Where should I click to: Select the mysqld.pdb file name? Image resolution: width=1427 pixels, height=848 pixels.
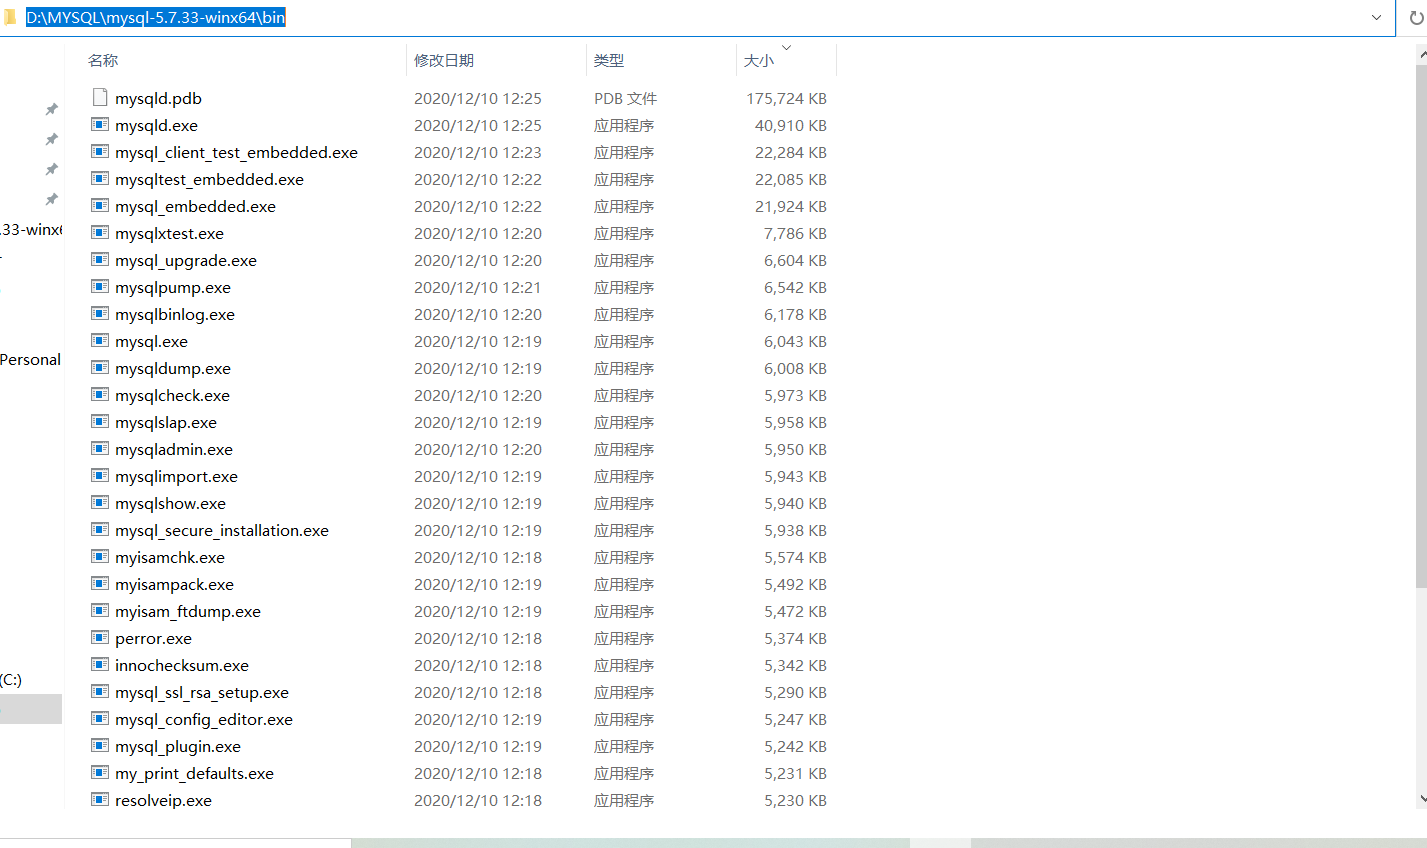coord(158,98)
